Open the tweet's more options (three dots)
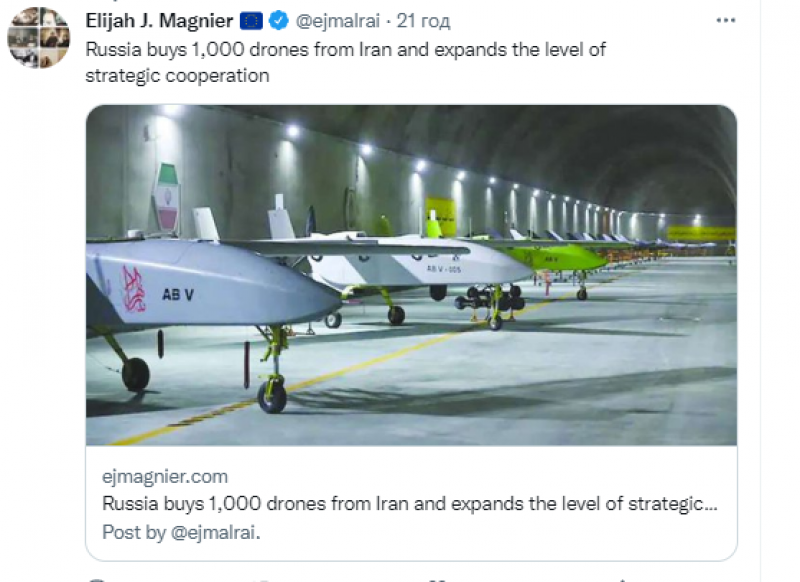800x582 pixels. click(728, 21)
